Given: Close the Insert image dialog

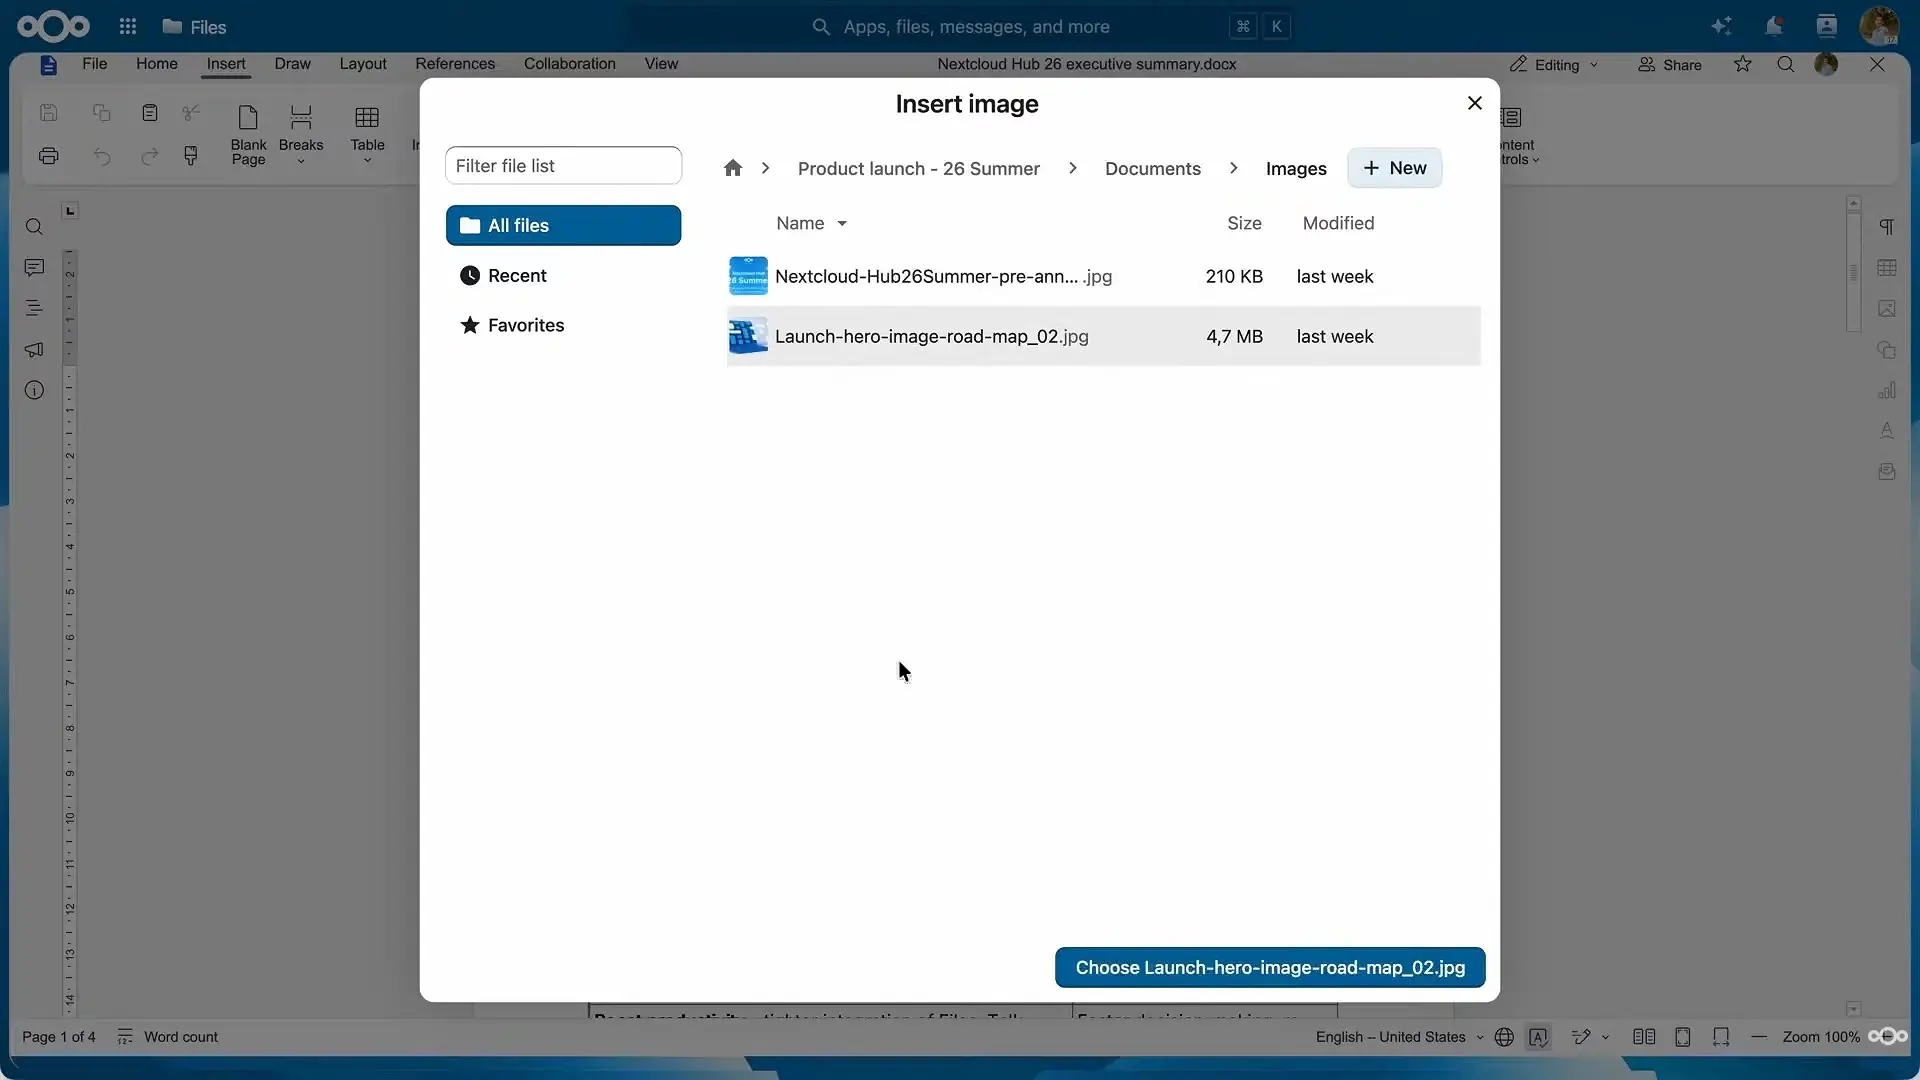Looking at the screenshot, I should click(x=1474, y=103).
